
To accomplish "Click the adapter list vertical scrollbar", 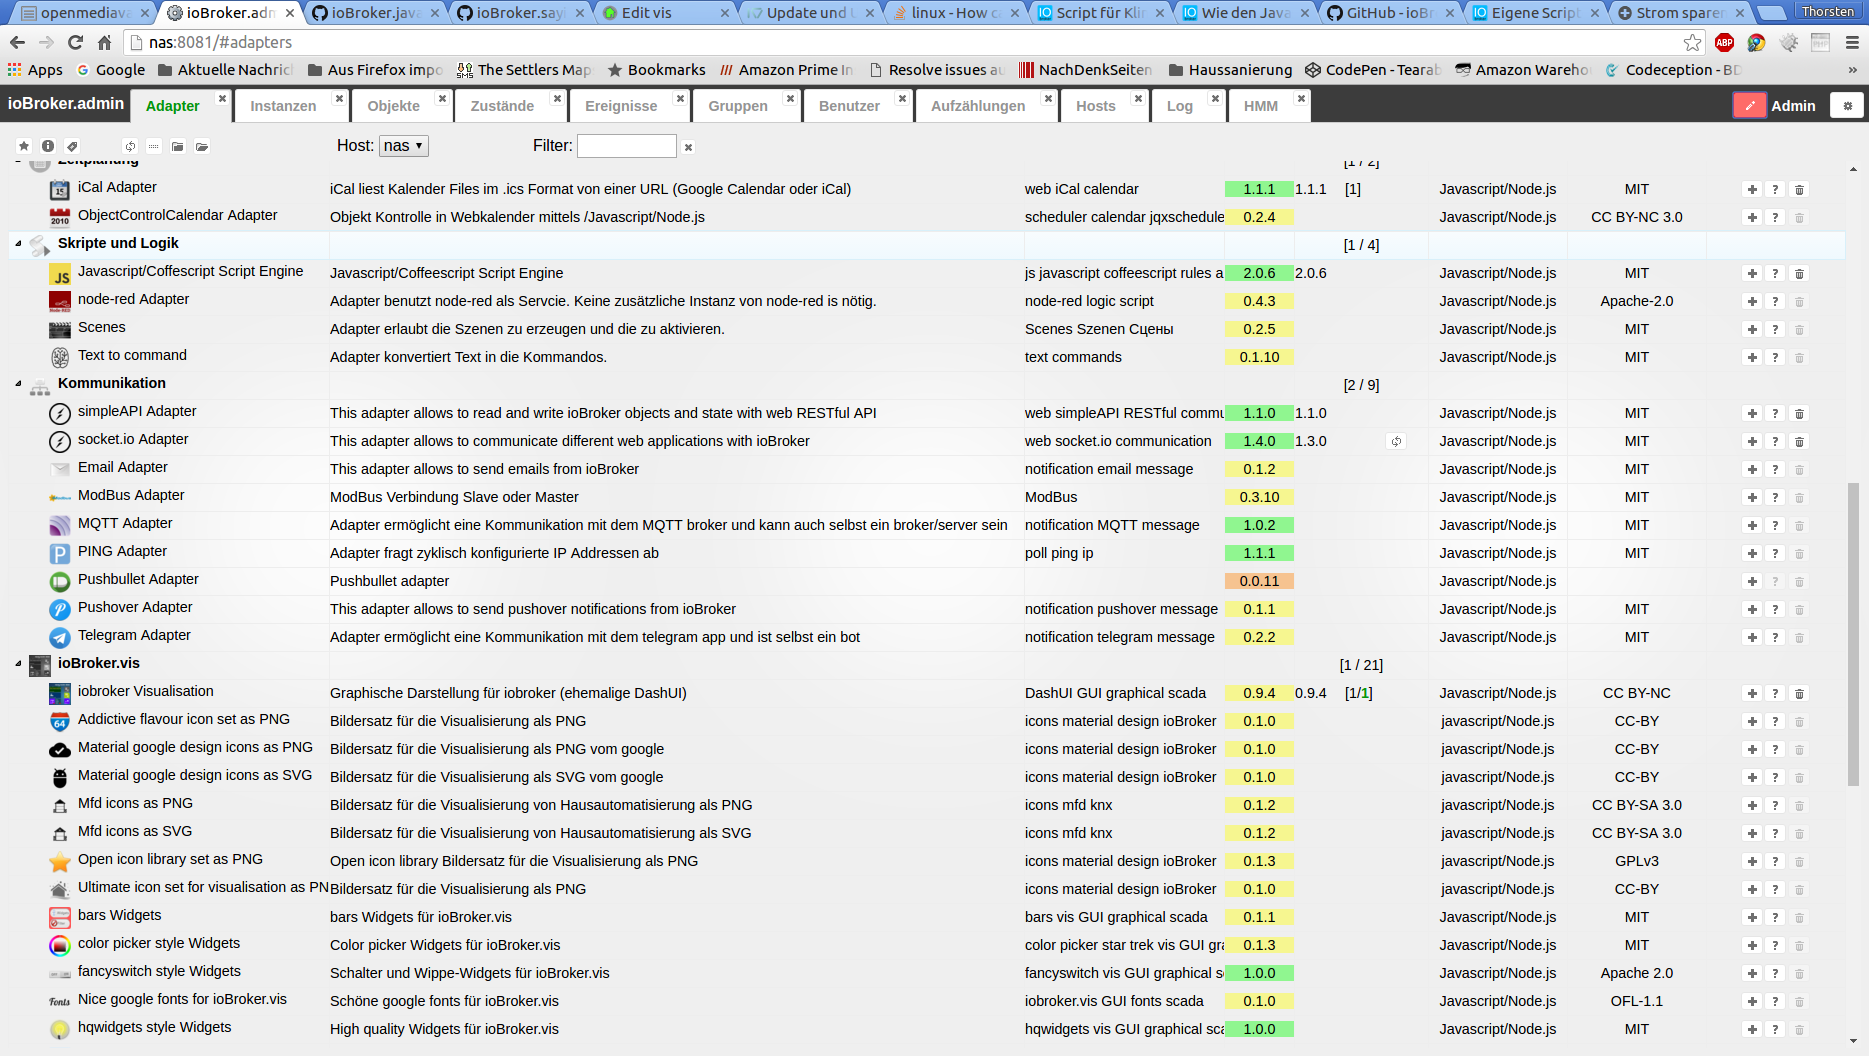I will tap(1853, 632).
